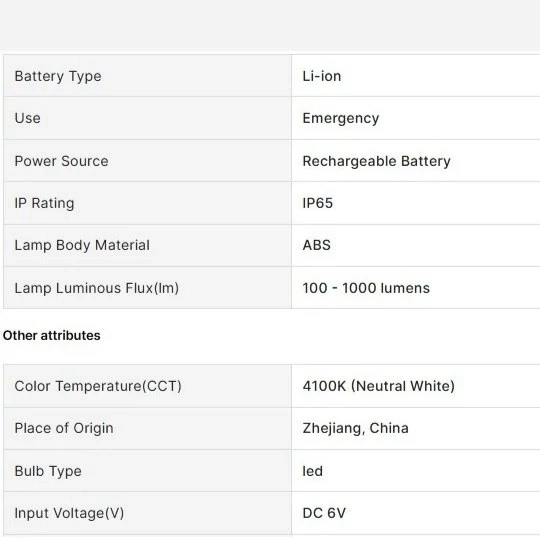This screenshot has height=540, width=540.
Task: Select the IP65 value
Action: click(x=318, y=203)
